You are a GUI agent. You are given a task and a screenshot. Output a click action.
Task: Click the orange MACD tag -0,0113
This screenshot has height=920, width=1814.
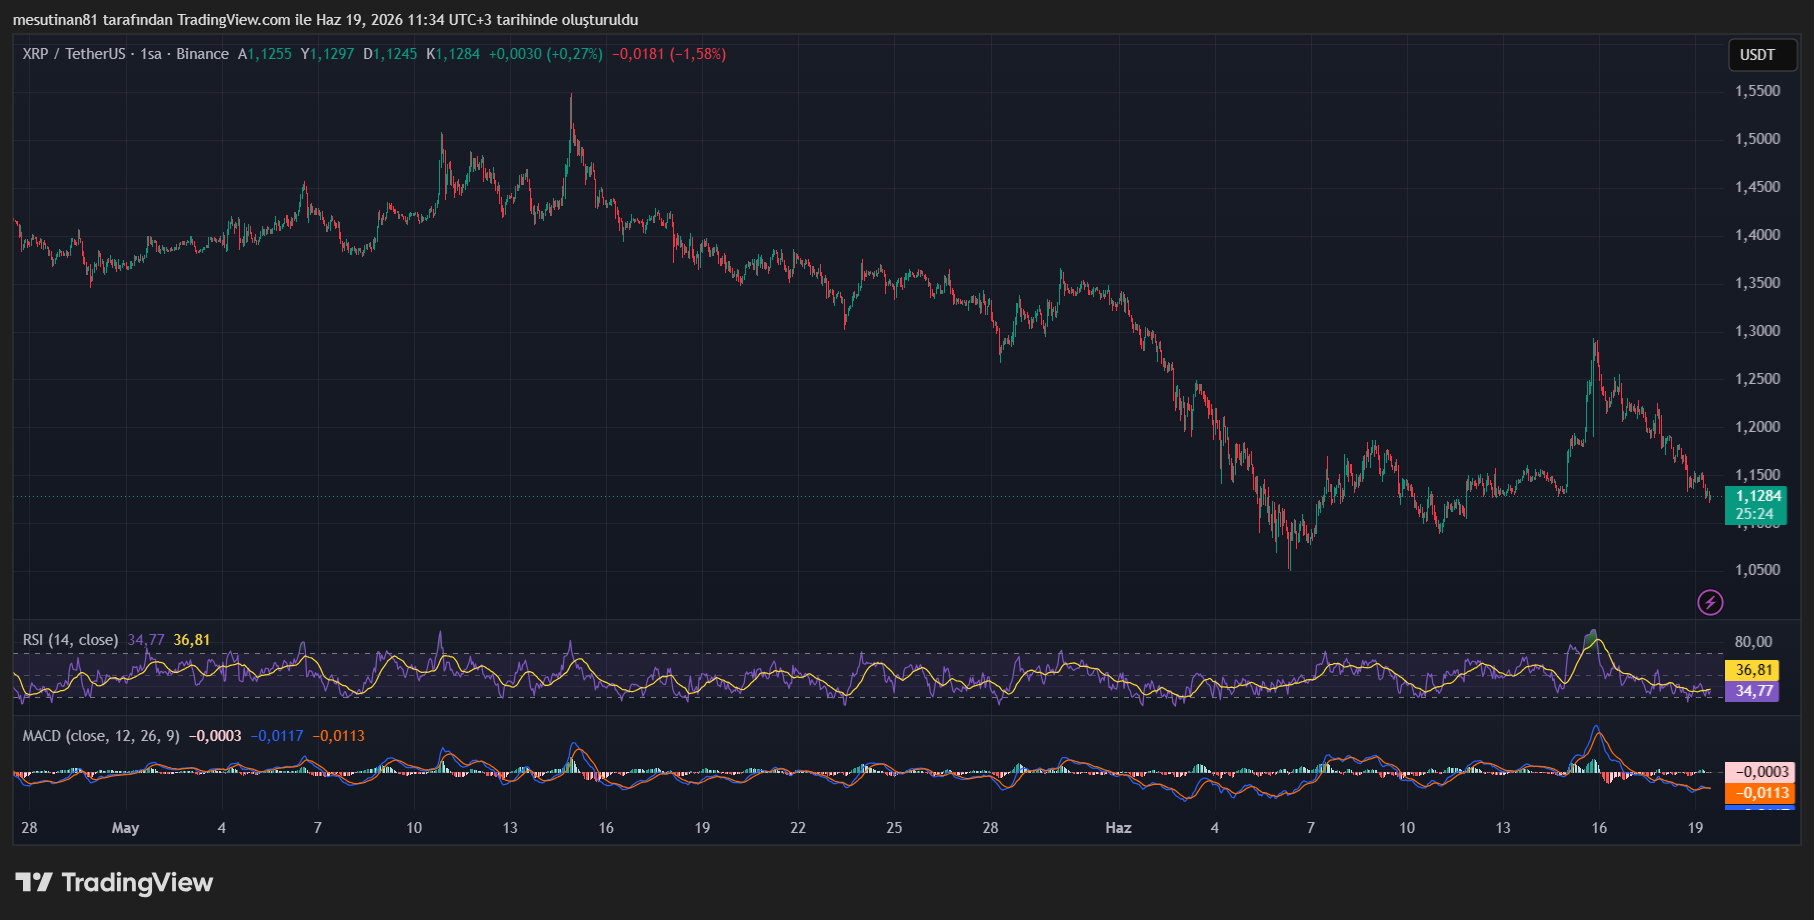1761,793
